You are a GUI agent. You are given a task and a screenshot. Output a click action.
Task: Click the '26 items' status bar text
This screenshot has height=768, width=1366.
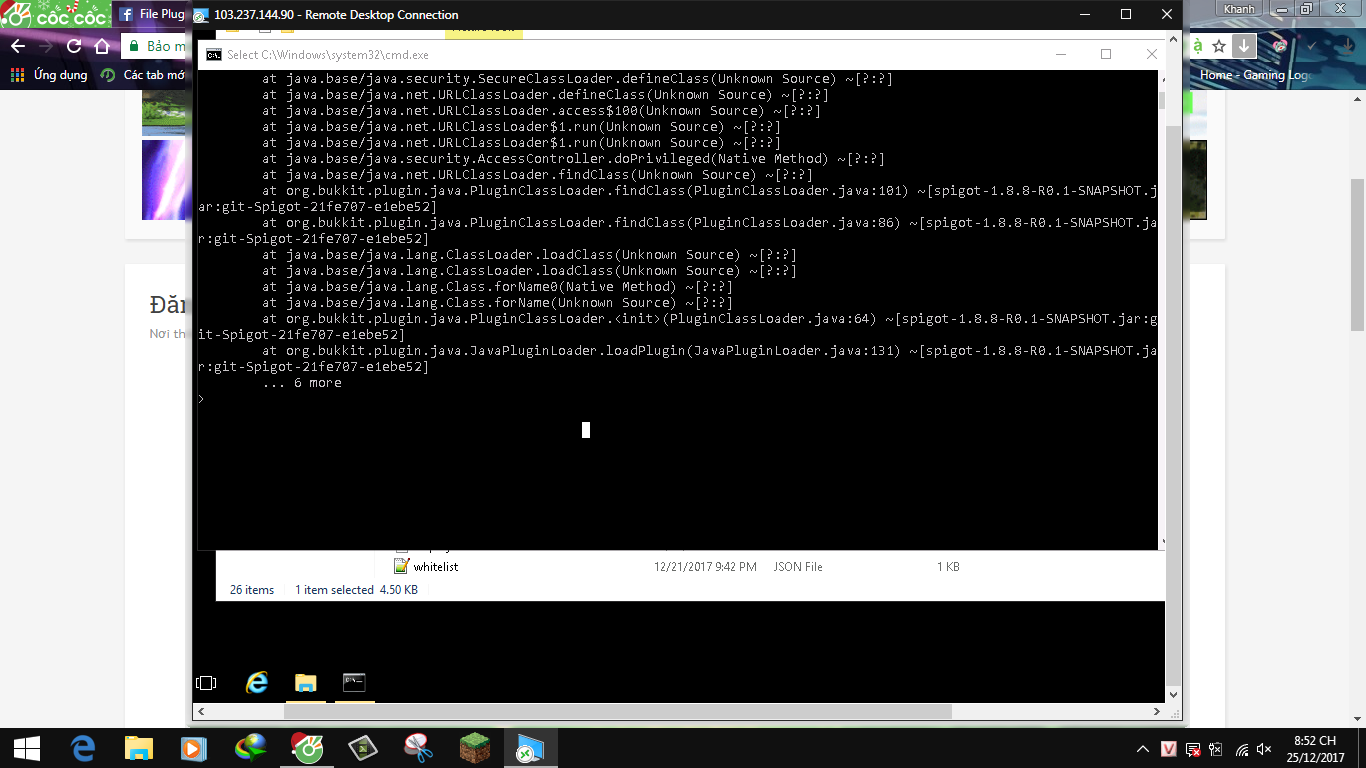tap(252, 590)
